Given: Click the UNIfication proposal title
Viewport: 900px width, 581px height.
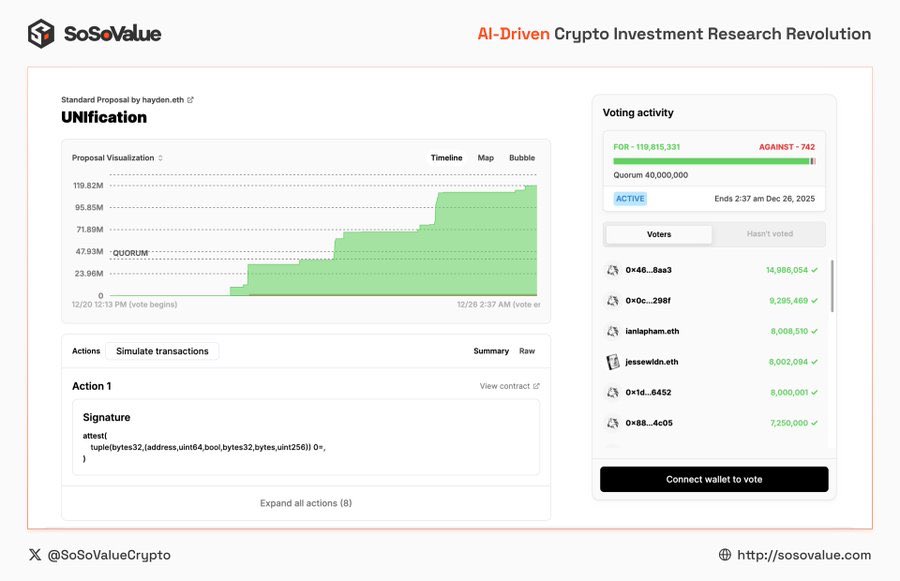Looking at the screenshot, I should point(104,117).
